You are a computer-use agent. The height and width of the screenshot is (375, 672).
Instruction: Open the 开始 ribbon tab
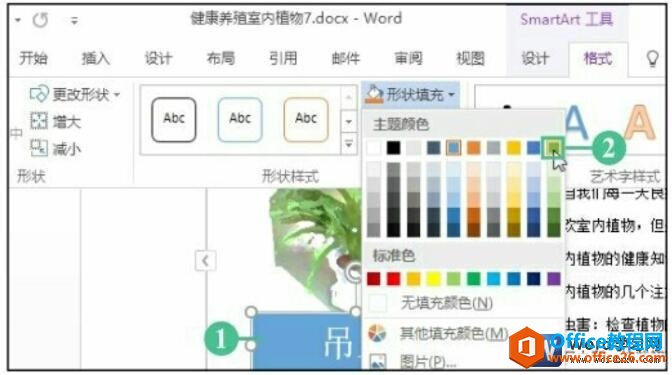(33, 58)
